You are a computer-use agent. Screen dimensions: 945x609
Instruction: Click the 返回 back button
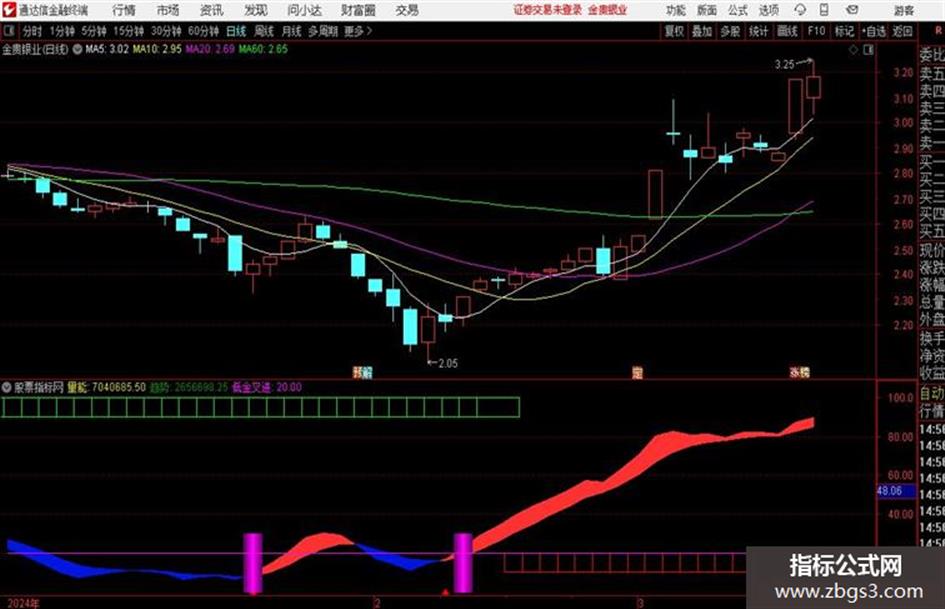pyautogui.click(x=902, y=31)
